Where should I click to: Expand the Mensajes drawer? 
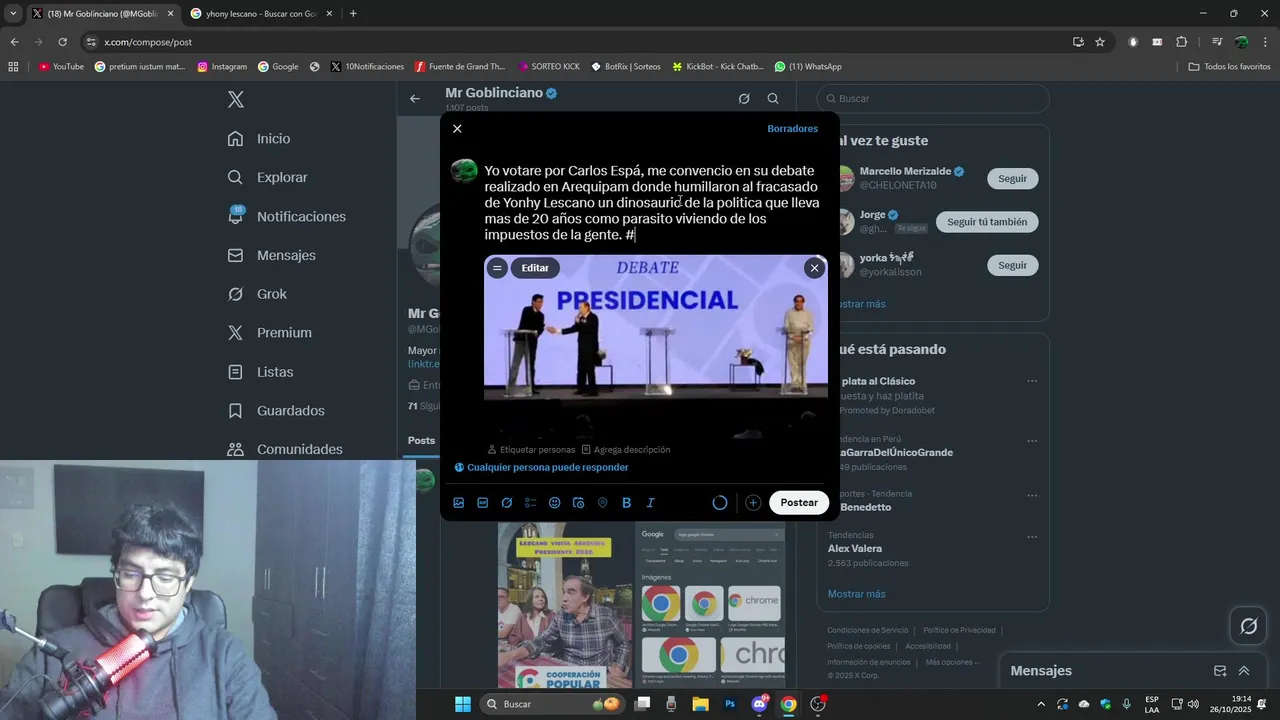[1244, 671]
